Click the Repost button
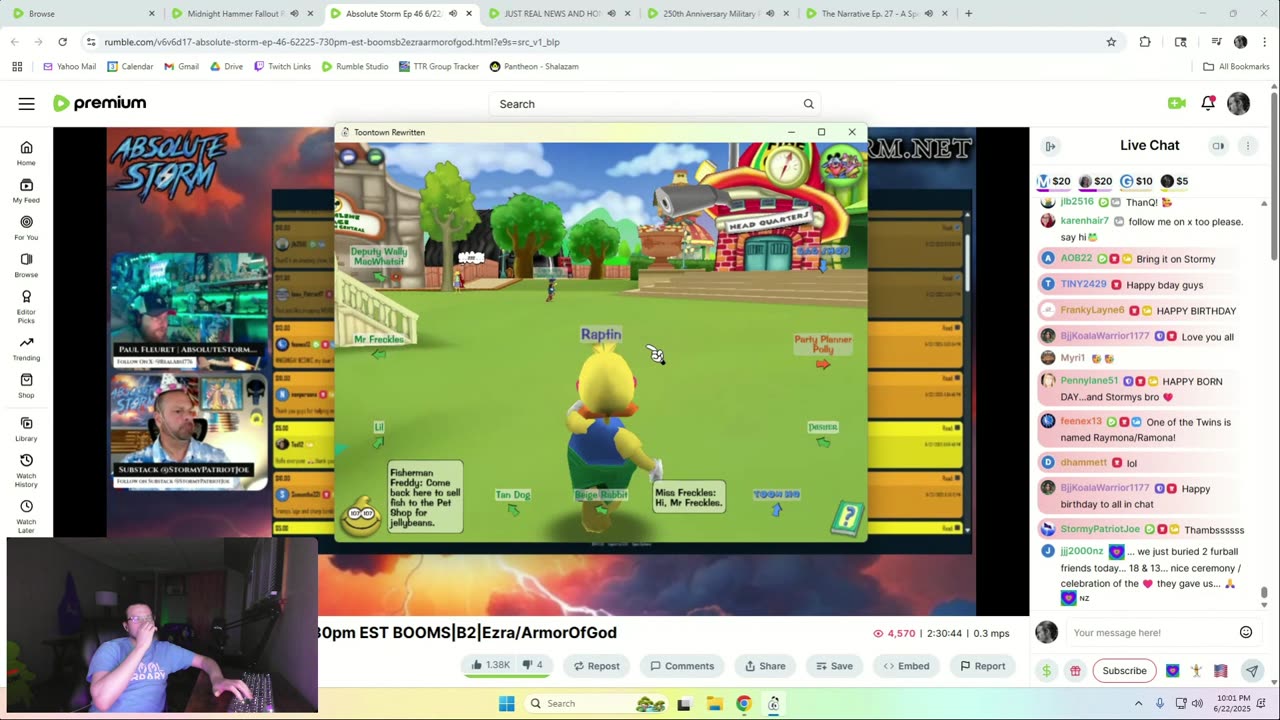The image size is (1280, 720). point(596,666)
